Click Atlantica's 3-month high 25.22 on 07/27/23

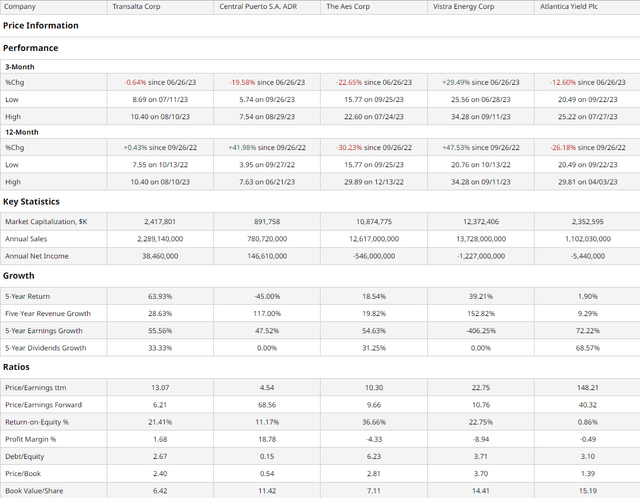[588, 117]
